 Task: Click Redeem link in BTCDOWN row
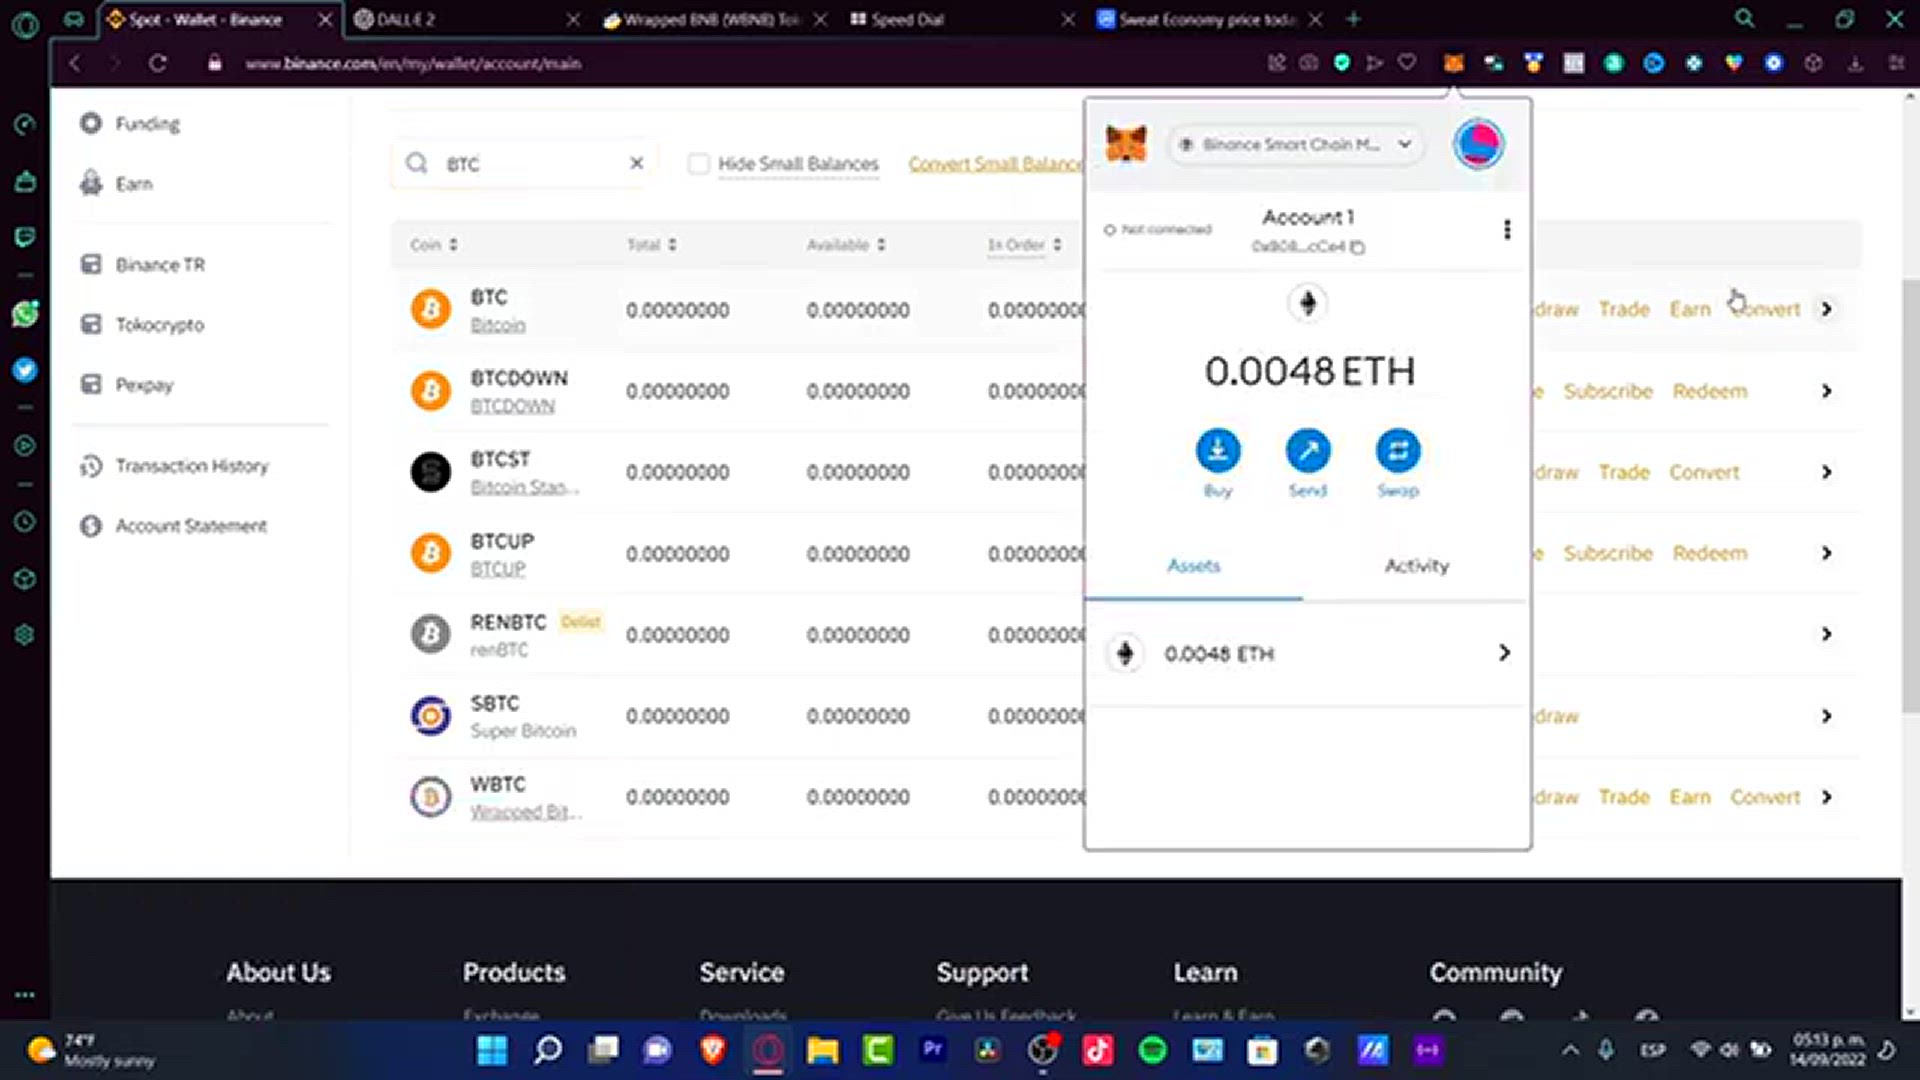(x=1710, y=391)
